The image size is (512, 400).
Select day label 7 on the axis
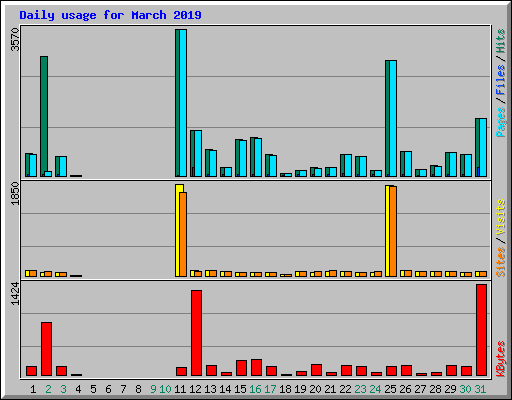pyautogui.click(x=123, y=389)
